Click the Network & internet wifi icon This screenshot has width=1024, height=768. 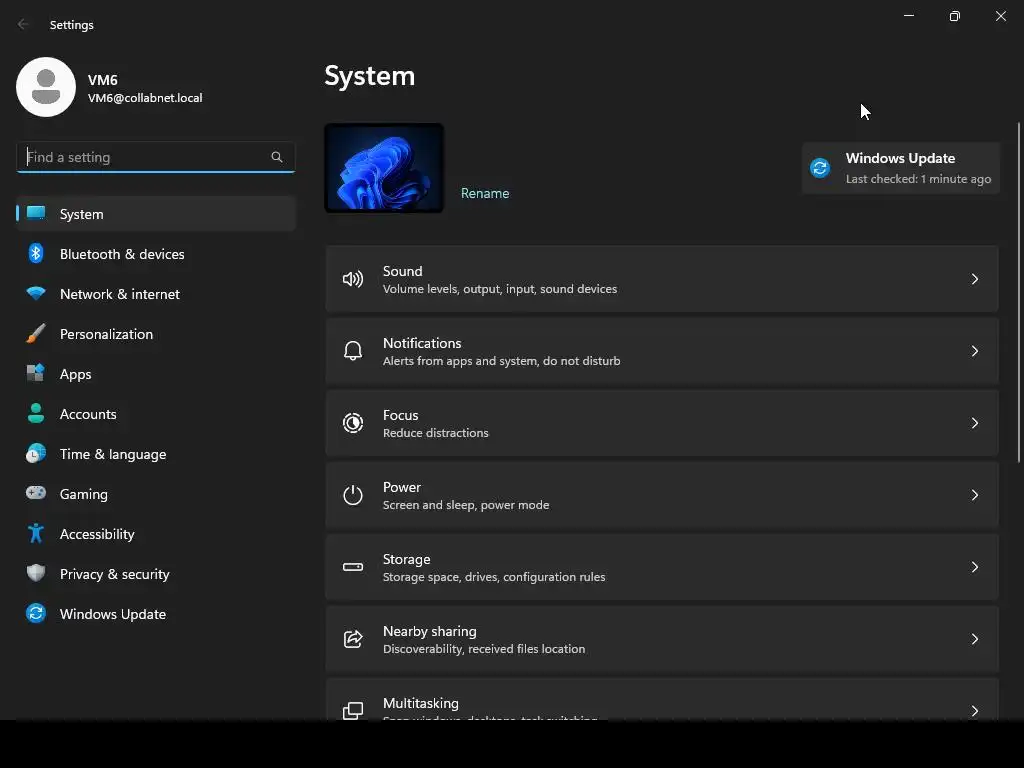click(36, 294)
